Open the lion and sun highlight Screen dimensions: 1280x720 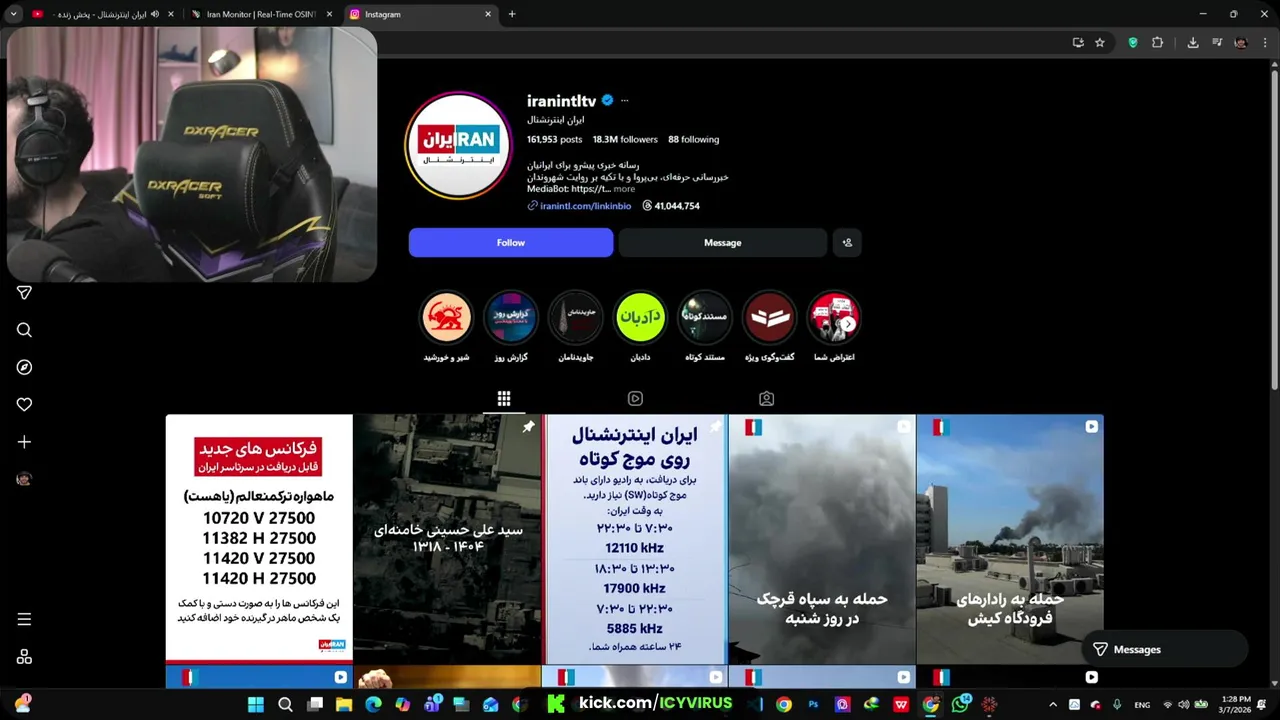click(446, 317)
